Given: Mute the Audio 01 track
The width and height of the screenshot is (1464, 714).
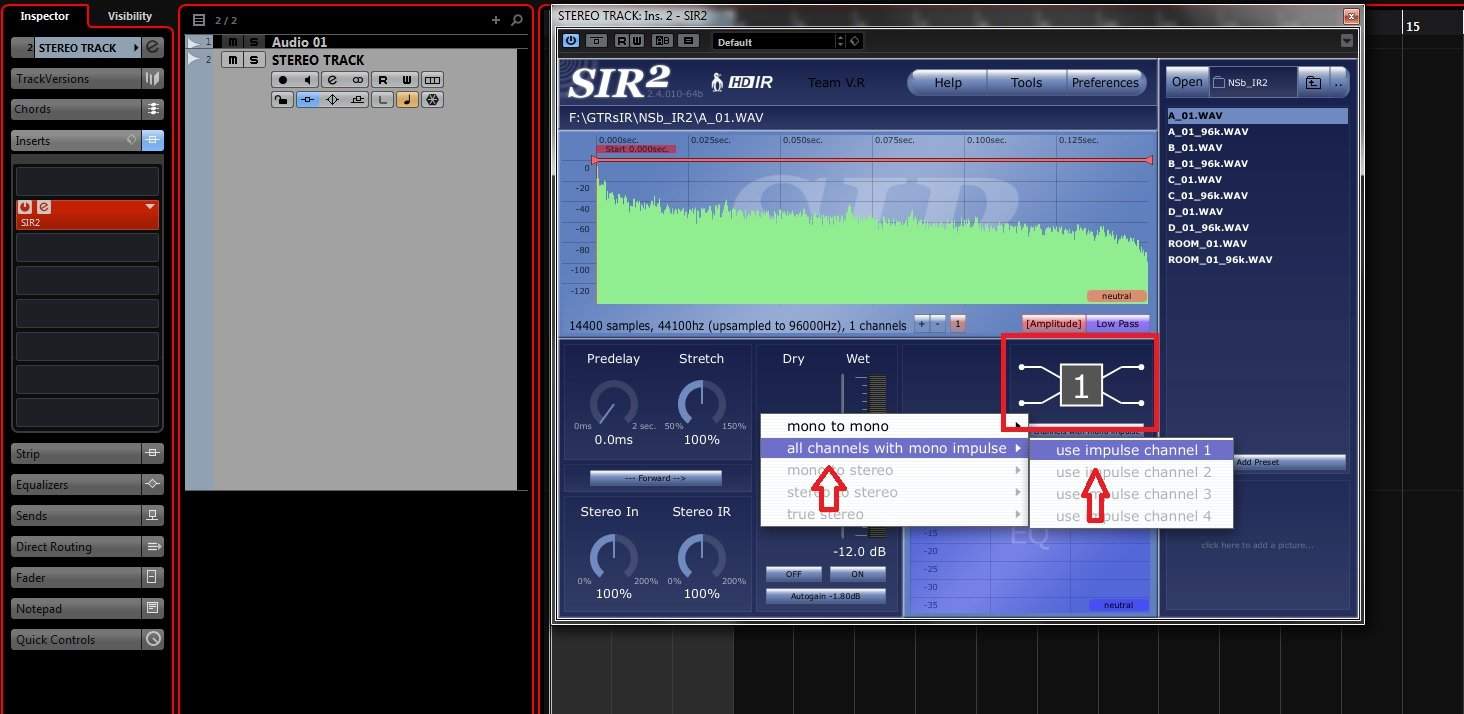Looking at the screenshot, I should 232,42.
